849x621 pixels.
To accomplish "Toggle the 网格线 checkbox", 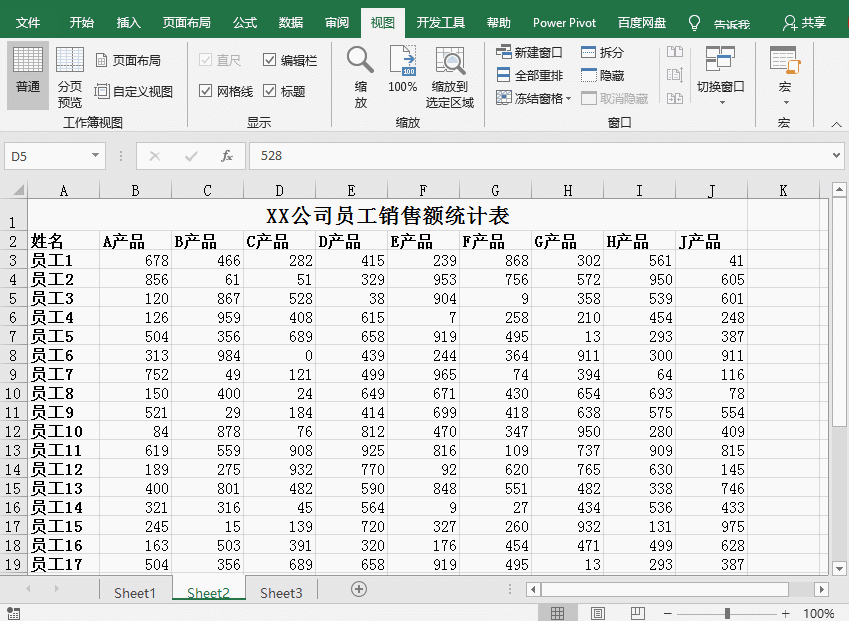I will pos(204,91).
